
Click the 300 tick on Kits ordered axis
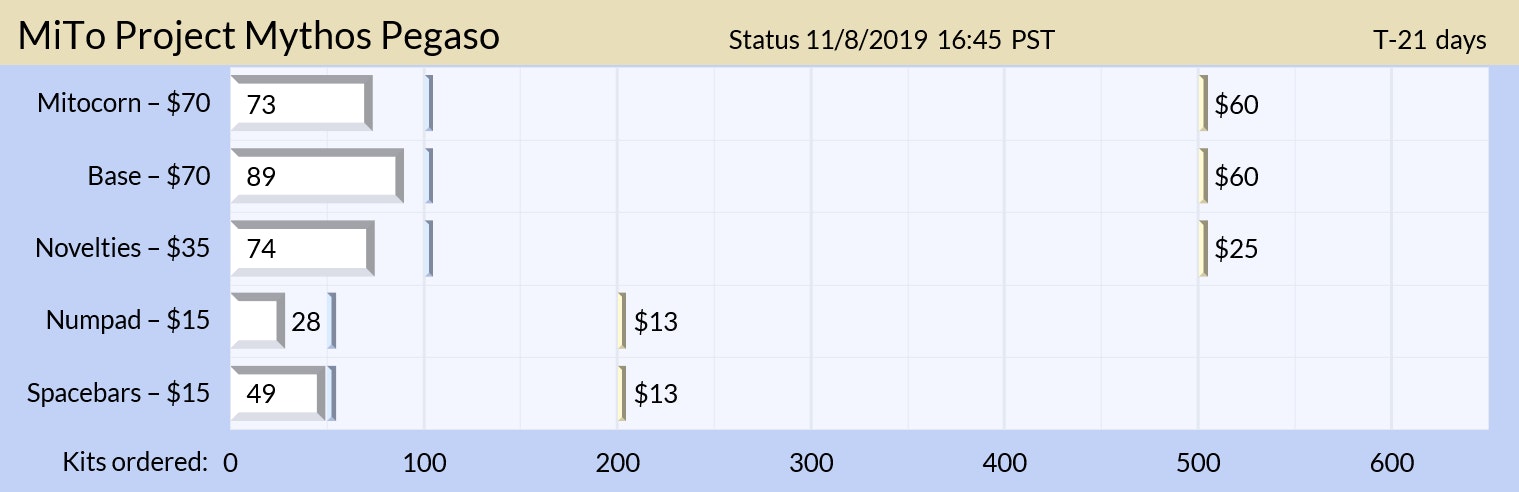coord(811,463)
